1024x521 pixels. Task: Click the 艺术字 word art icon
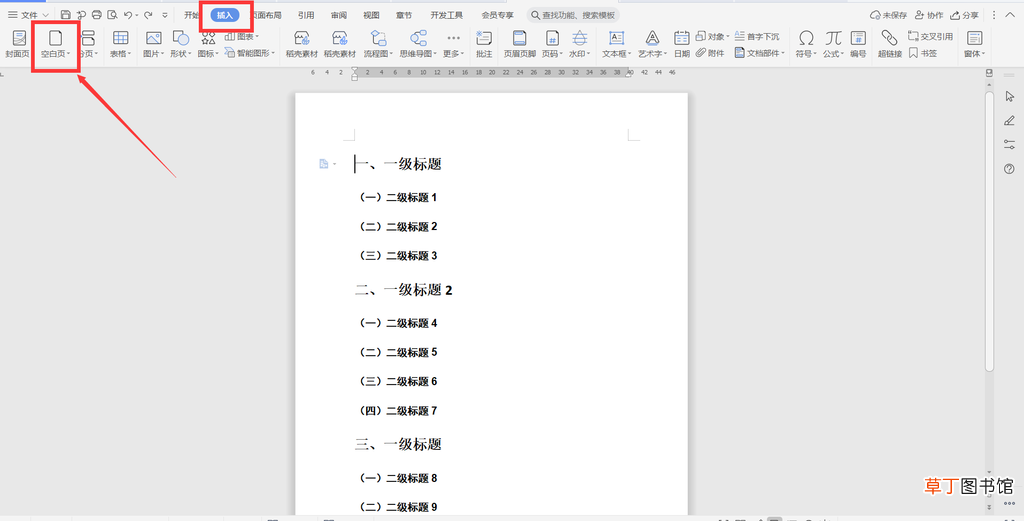(652, 38)
